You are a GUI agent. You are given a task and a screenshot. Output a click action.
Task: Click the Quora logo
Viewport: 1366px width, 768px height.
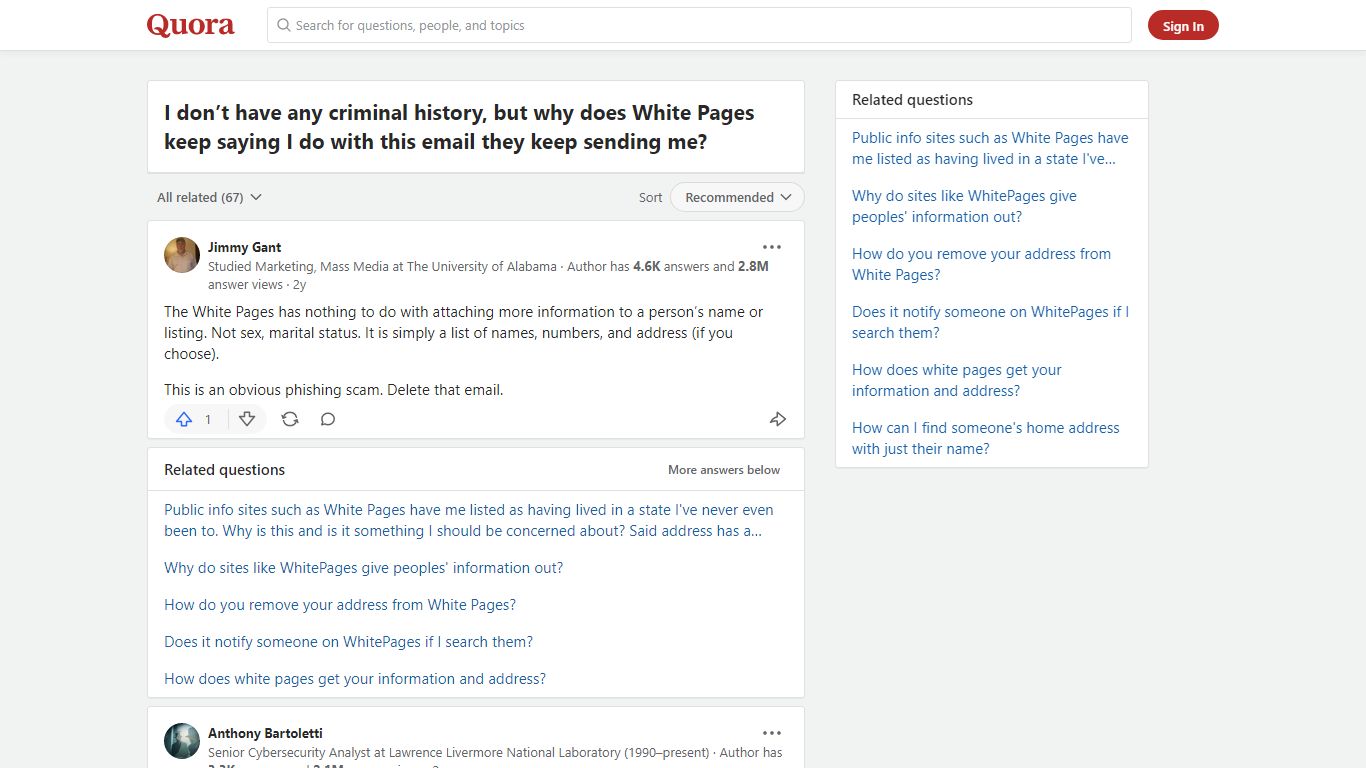click(190, 25)
